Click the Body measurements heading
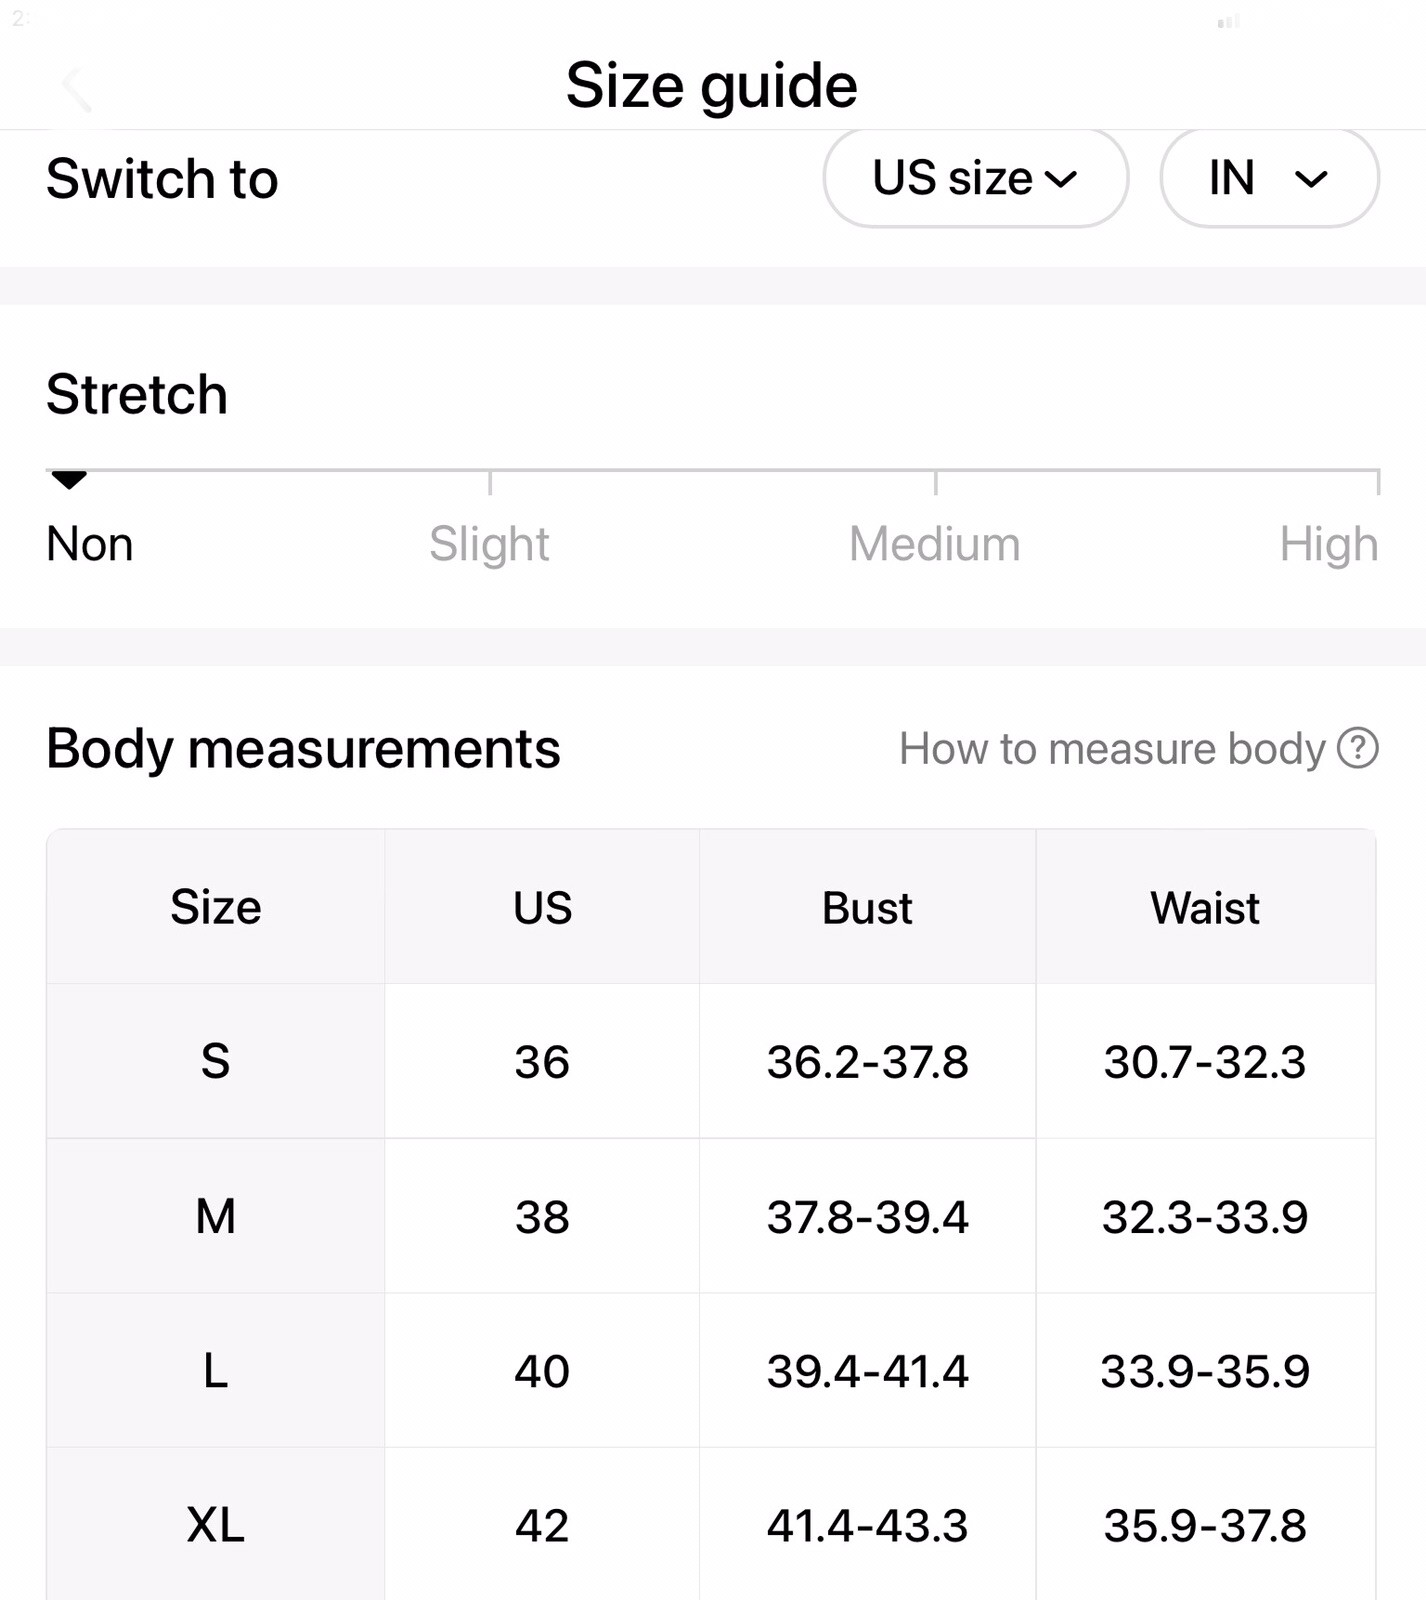 click(303, 748)
